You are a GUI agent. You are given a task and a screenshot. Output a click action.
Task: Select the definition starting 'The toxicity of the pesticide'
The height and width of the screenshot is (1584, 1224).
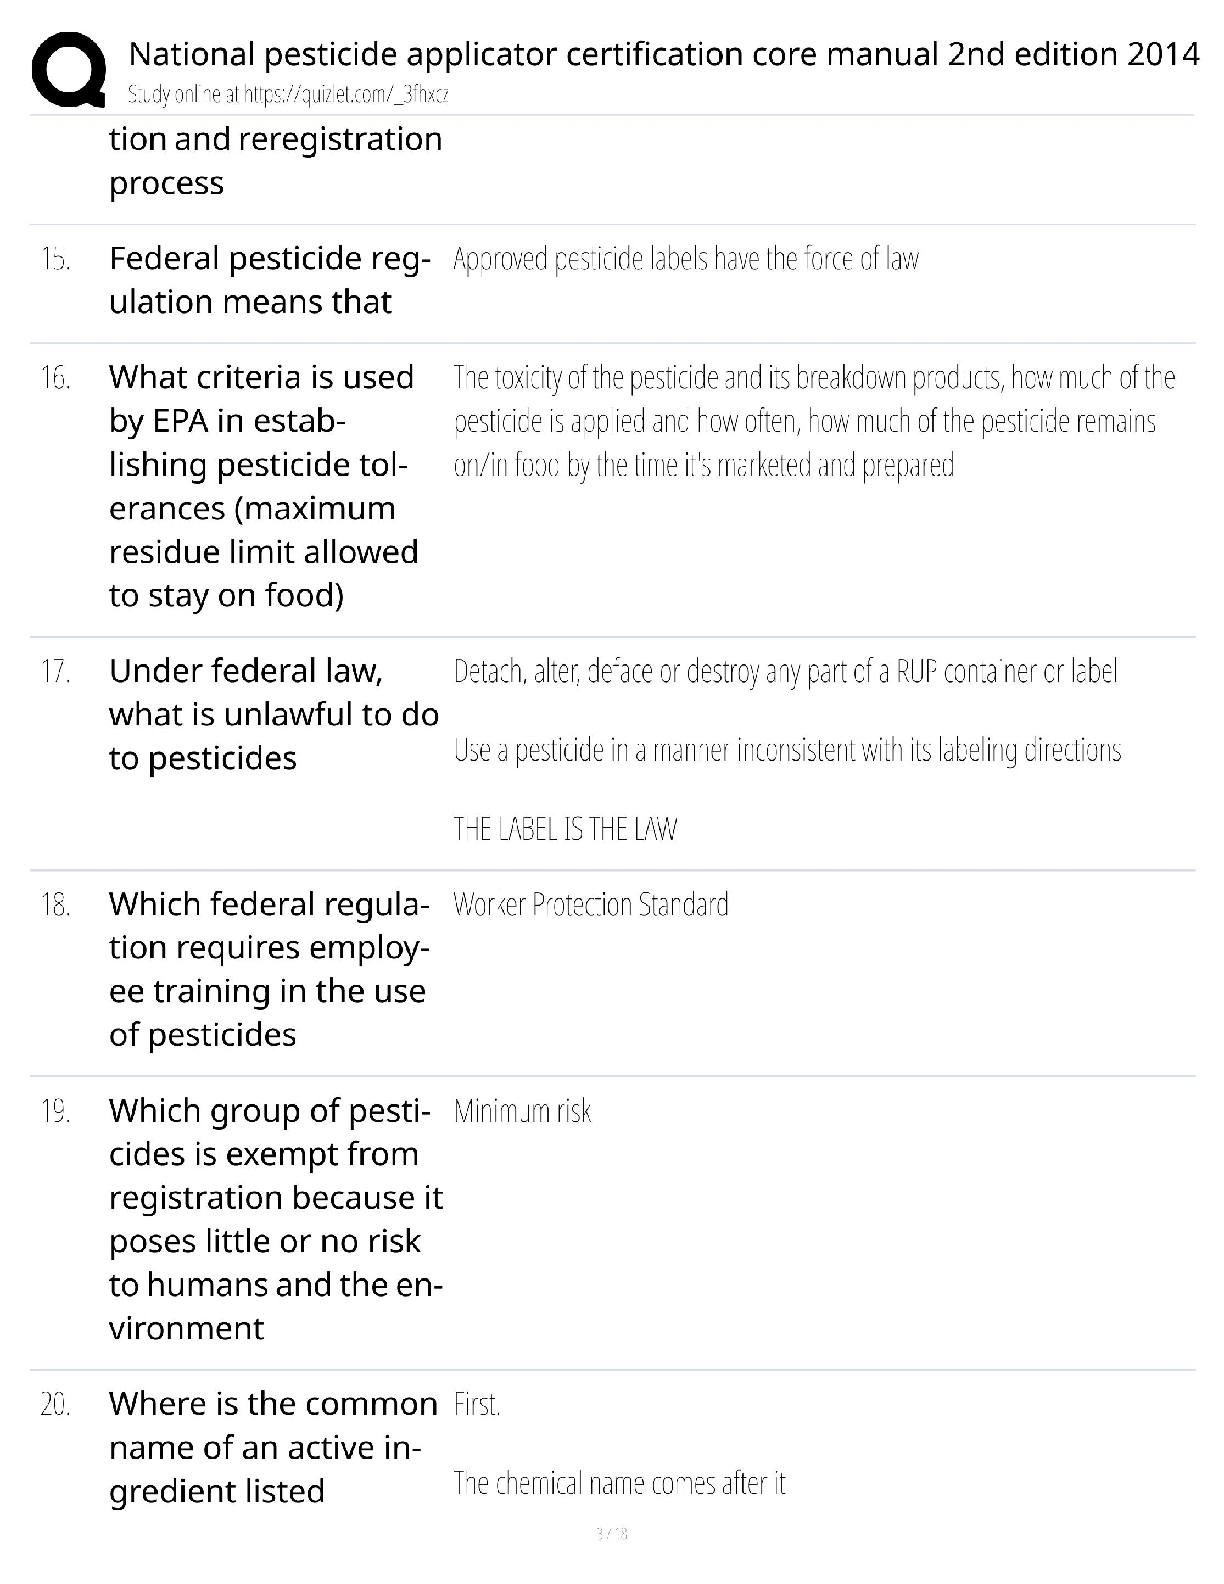[813, 421]
